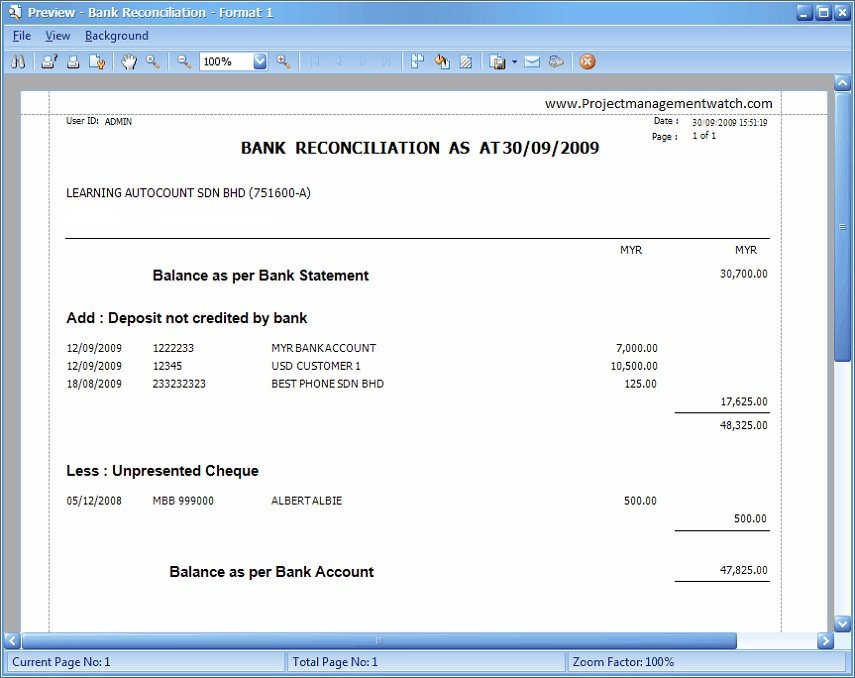Click the background Color fill icon
Image resolution: width=855 pixels, height=678 pixels.
pos(442,62)
